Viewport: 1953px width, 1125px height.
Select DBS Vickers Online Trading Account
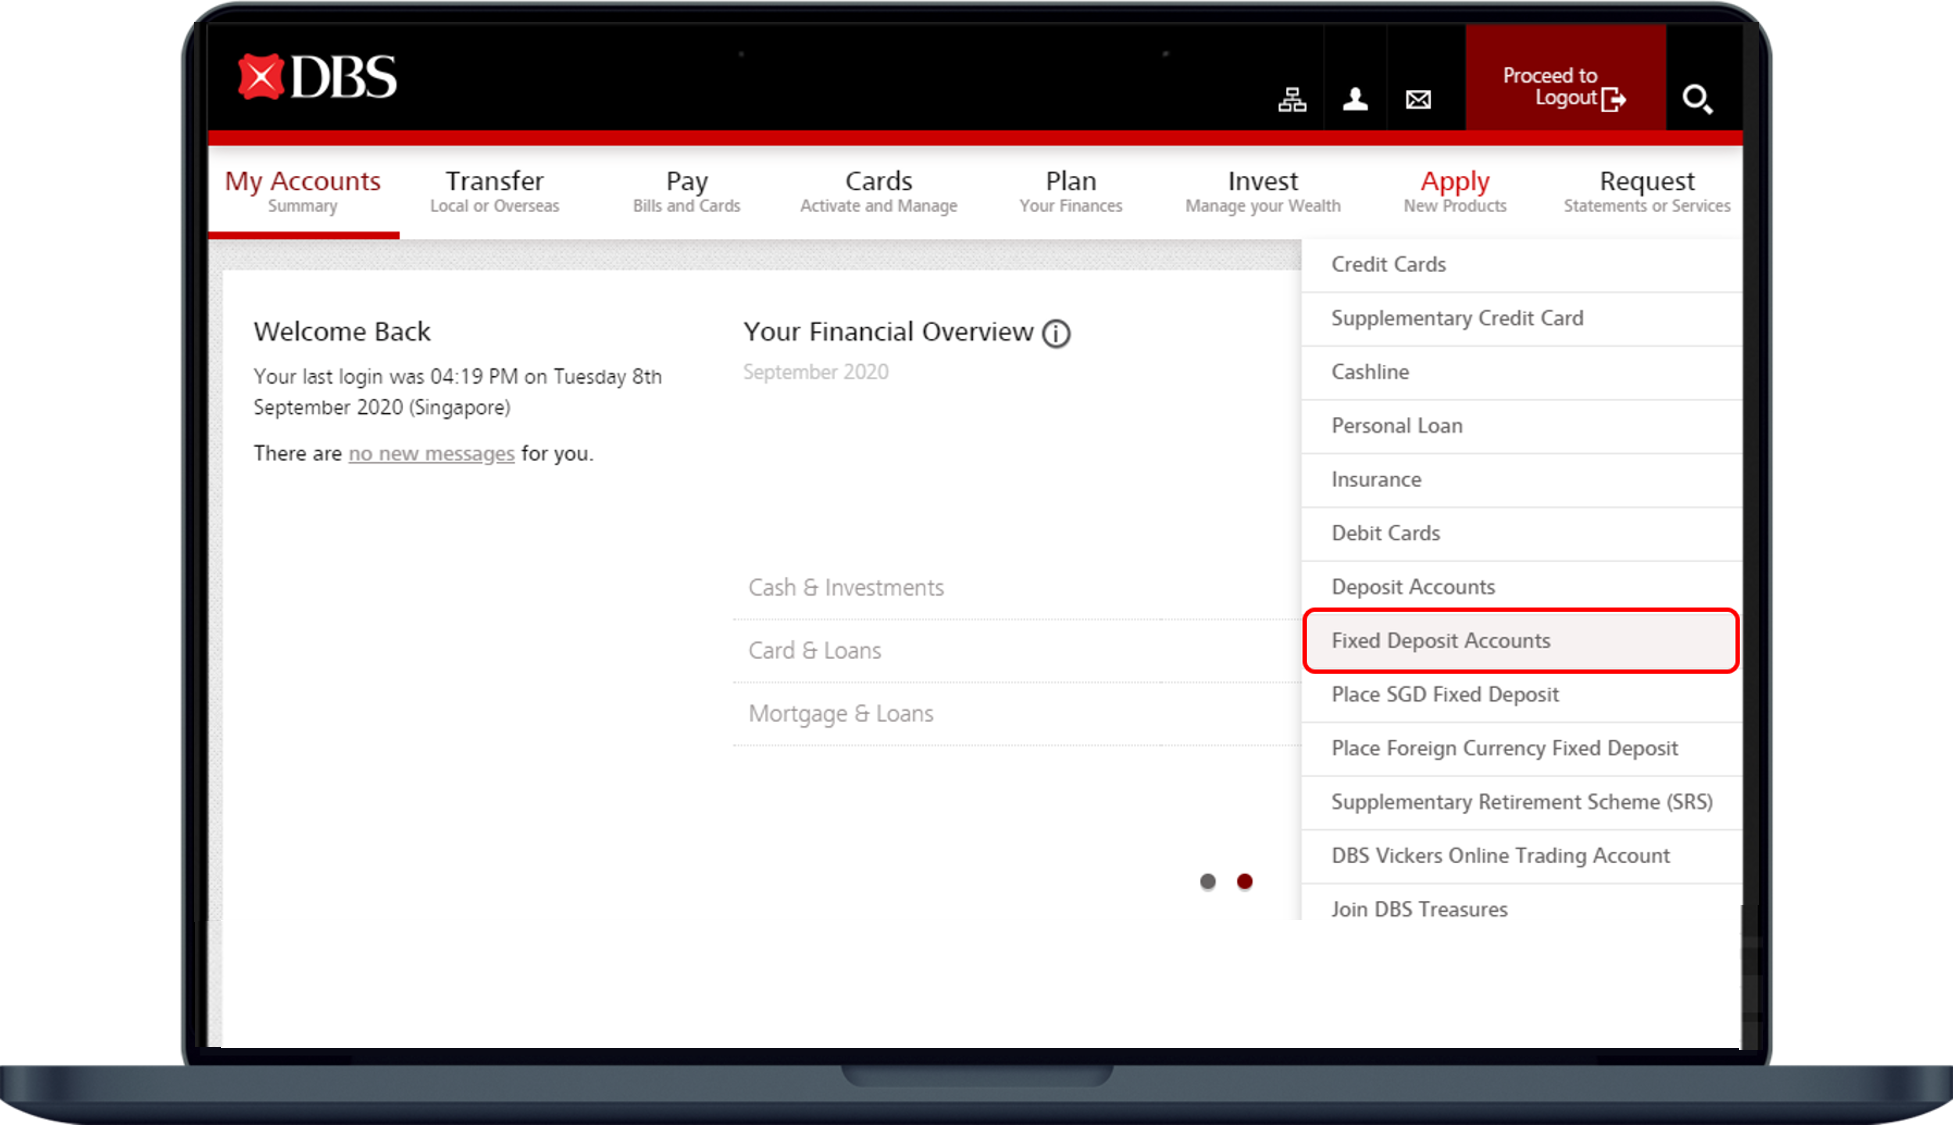click(x=1500, y=856)
